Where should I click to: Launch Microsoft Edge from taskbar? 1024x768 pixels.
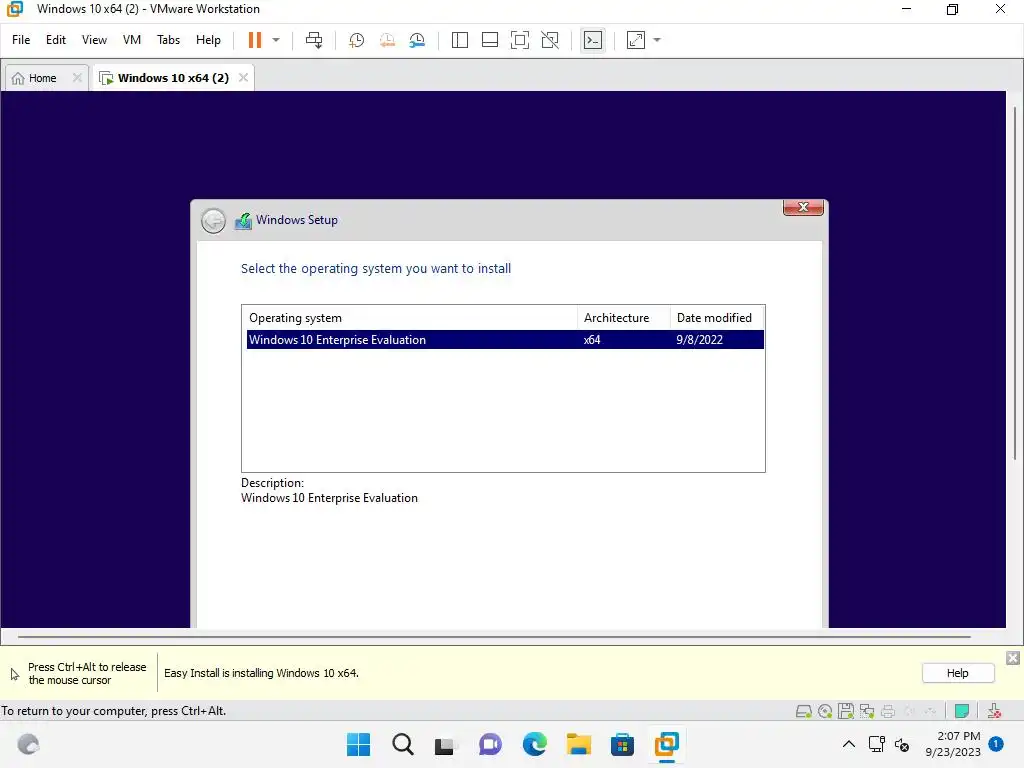coord(534,744)
